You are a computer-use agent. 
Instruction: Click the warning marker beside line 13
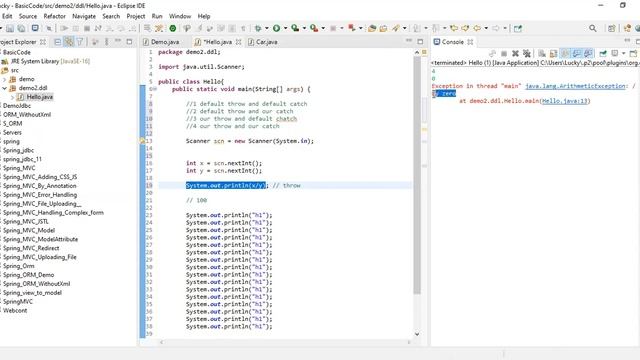[142, 141]
